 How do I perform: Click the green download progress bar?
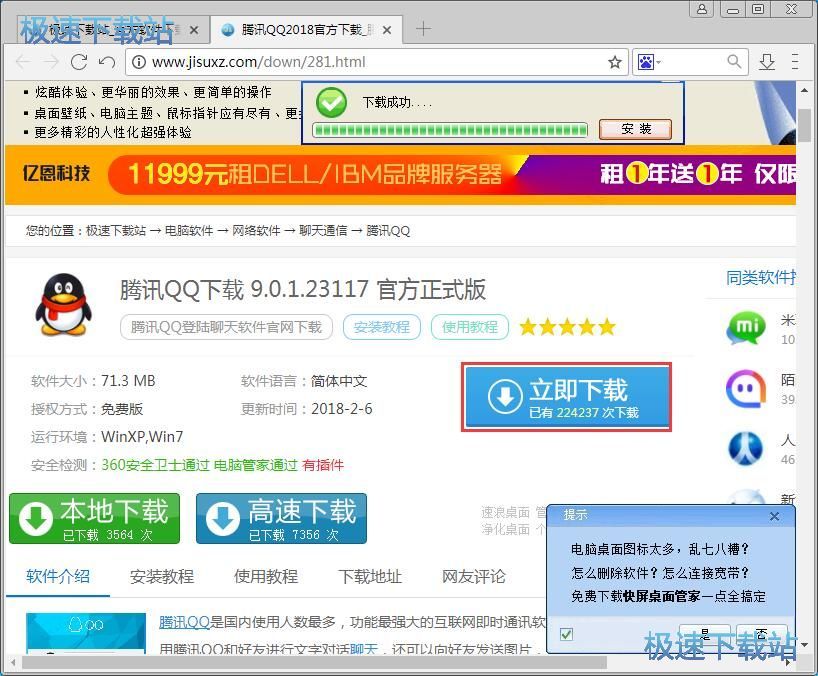[x=450, y=129]
